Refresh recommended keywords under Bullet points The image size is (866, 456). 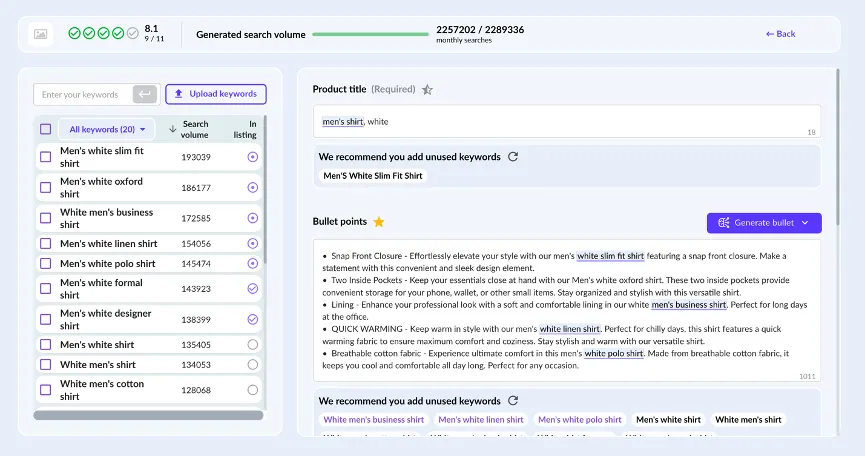point(513,401)
